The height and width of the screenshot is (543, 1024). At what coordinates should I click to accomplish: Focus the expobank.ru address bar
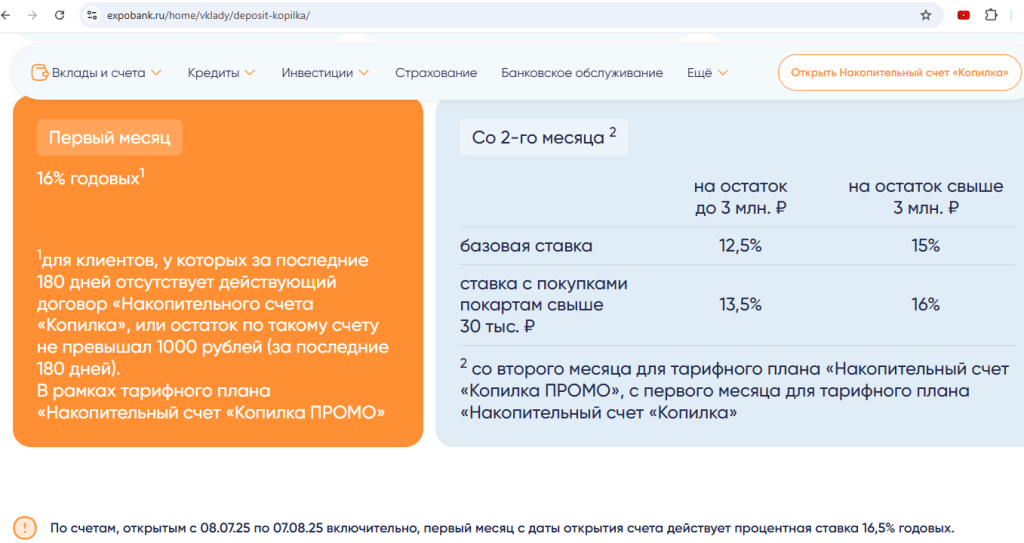click(x=509, y=15)
